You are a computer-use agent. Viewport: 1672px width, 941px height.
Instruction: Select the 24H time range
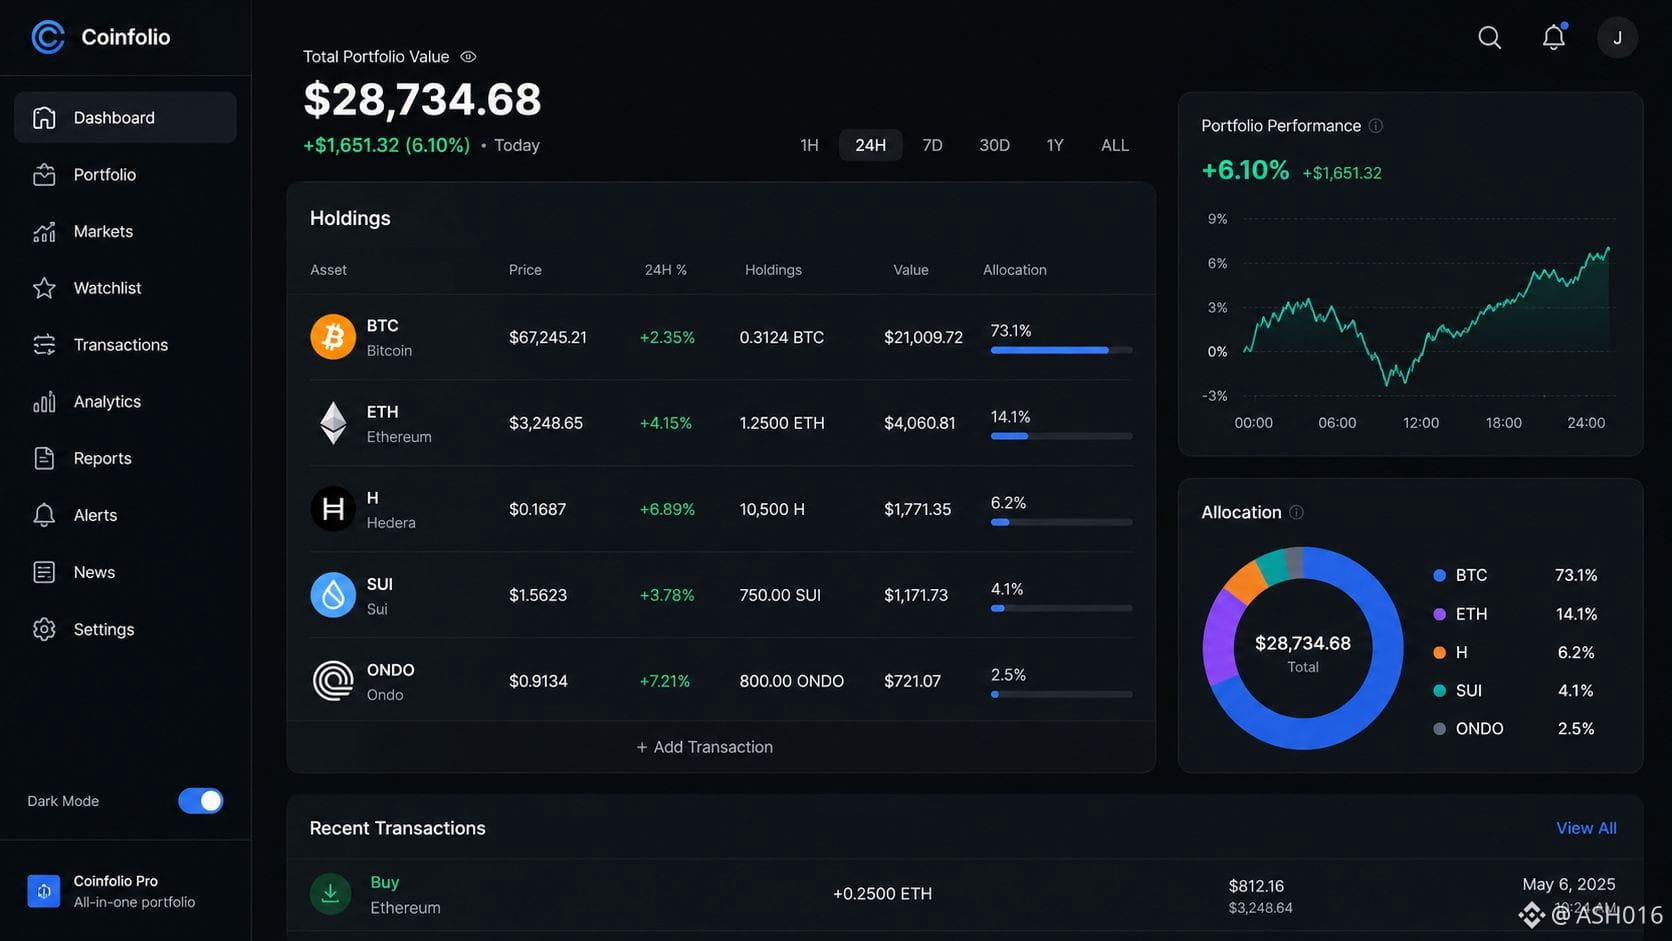870,145
